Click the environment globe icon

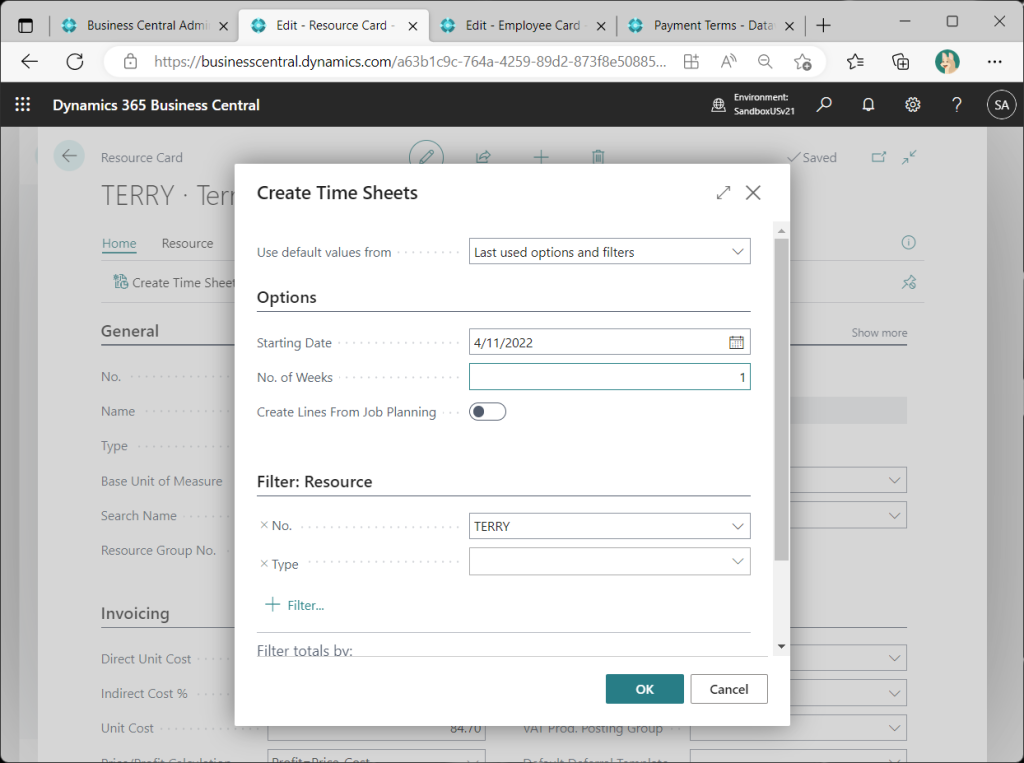(718, 105)
